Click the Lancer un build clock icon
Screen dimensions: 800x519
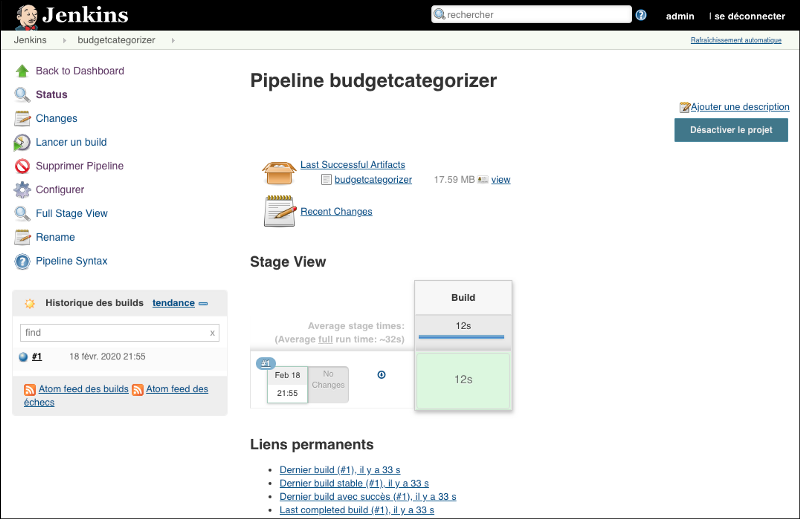[22, 142]
